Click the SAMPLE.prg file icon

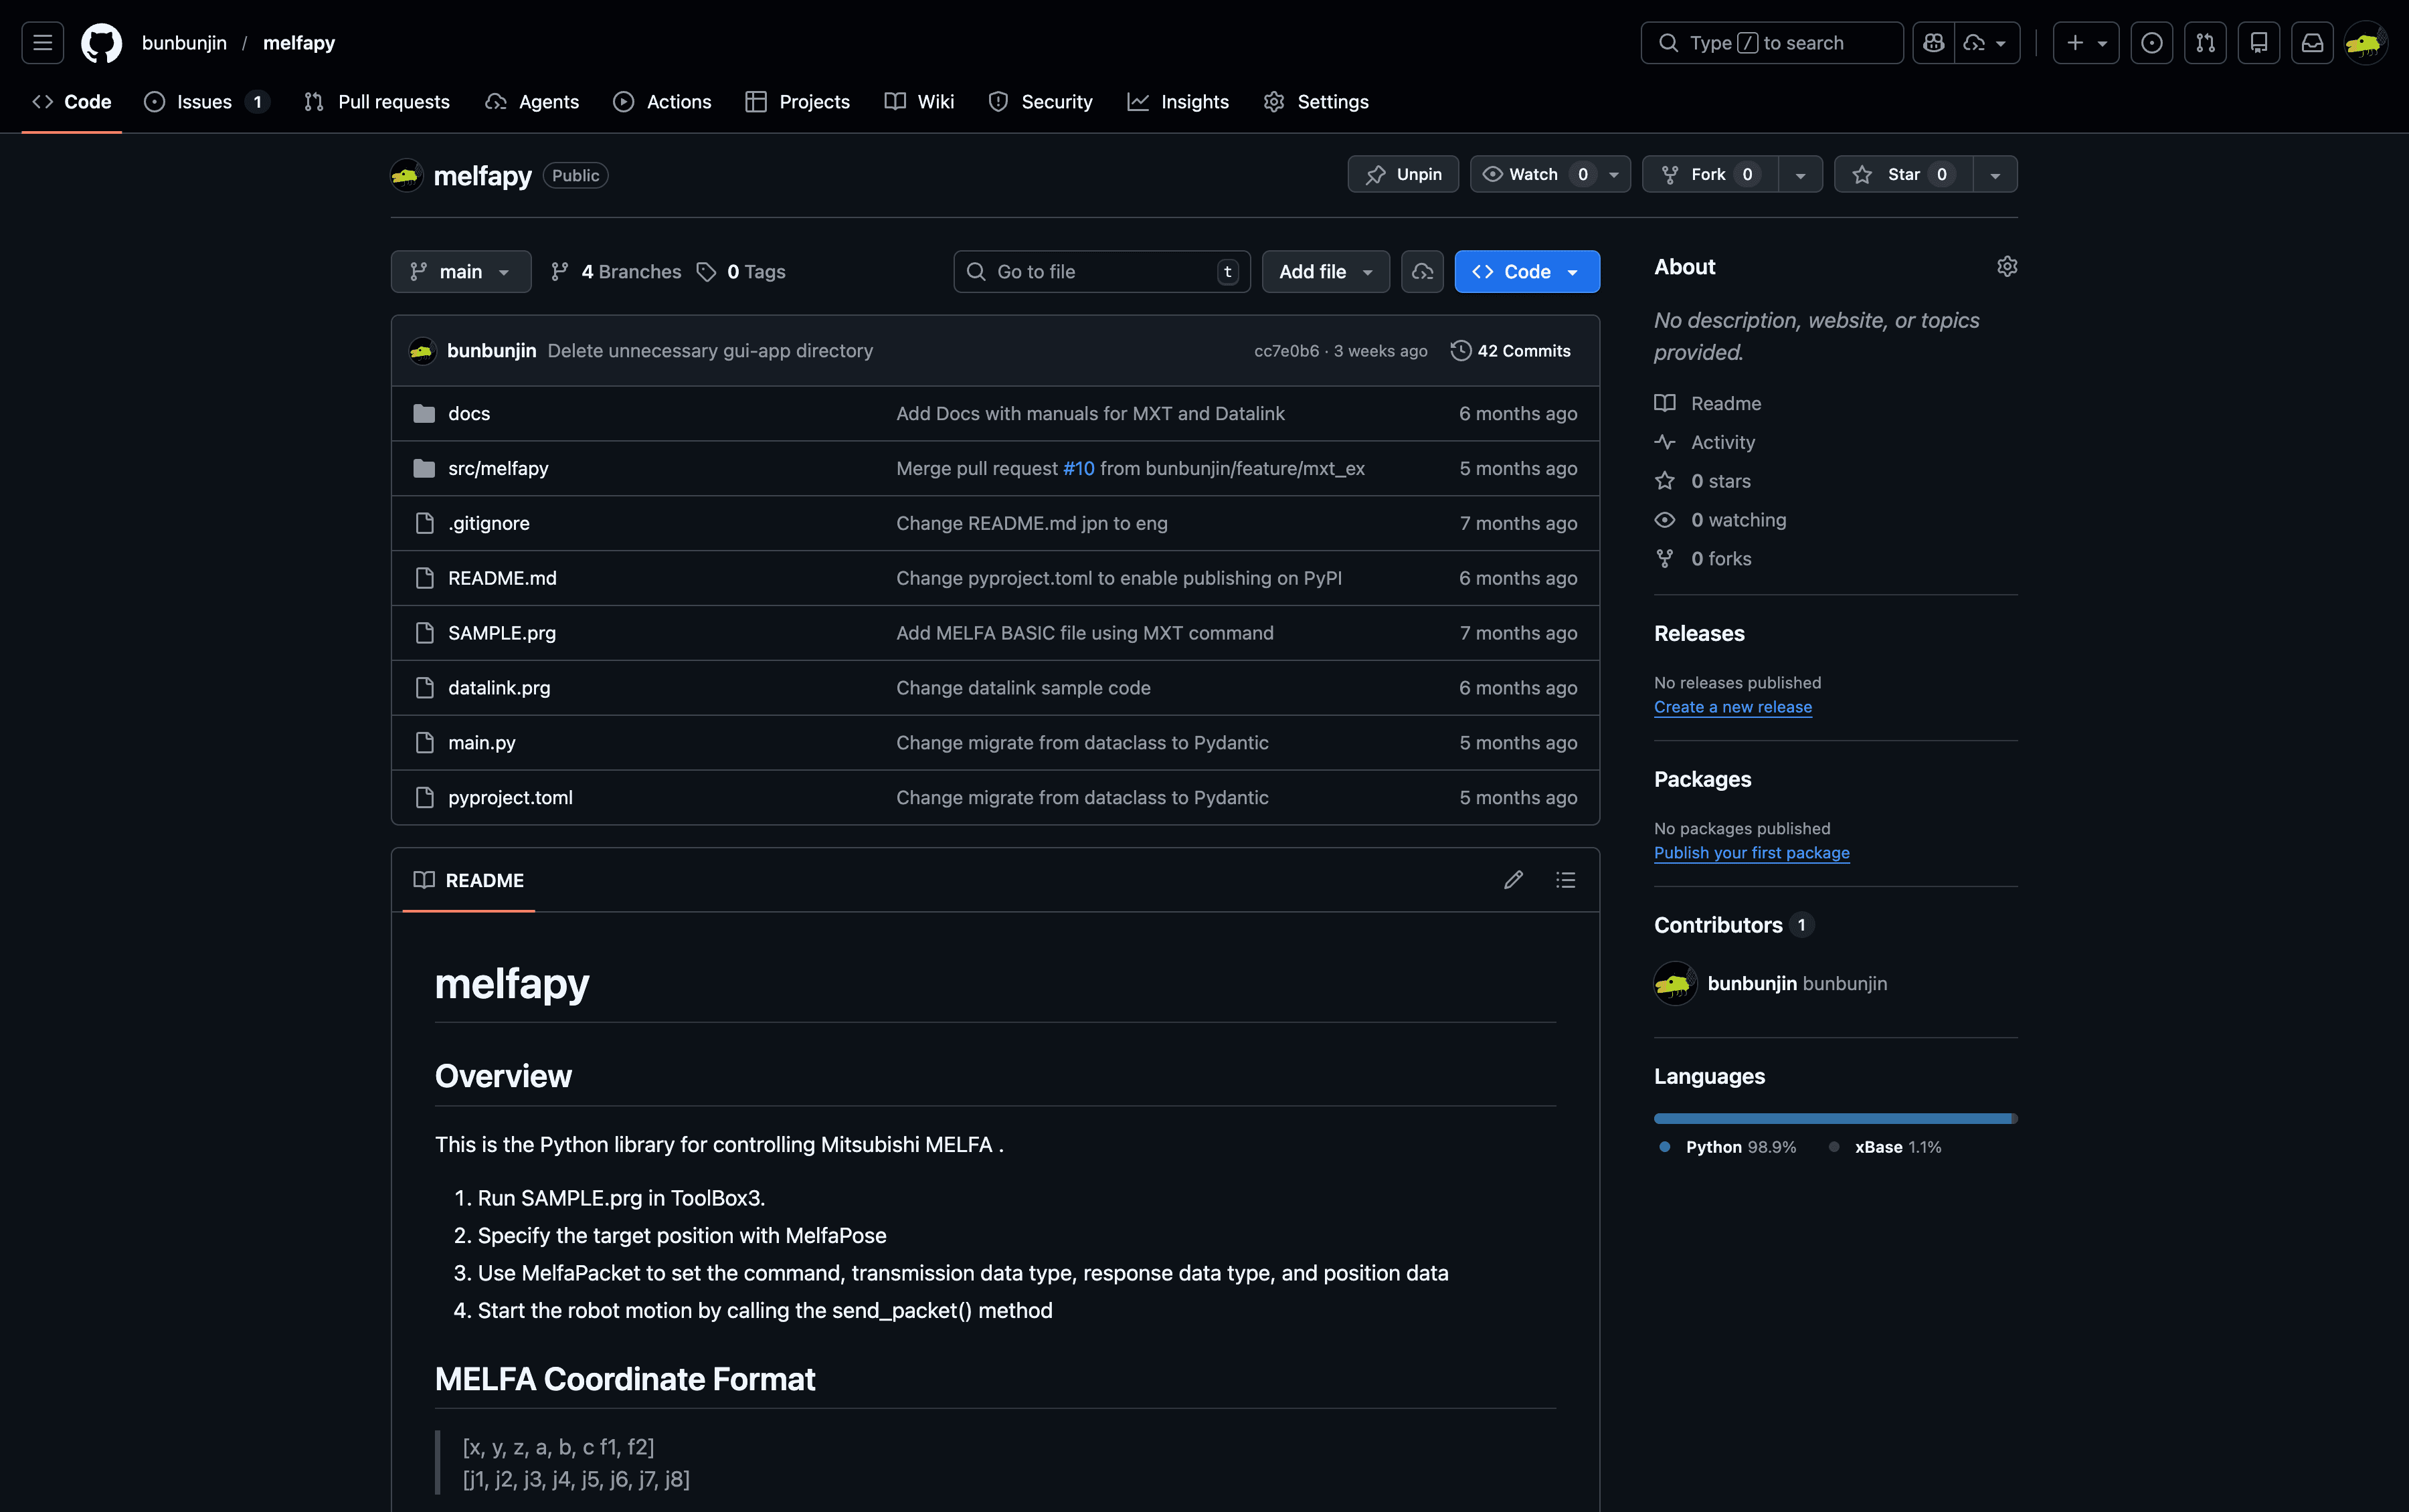[424, 633]
